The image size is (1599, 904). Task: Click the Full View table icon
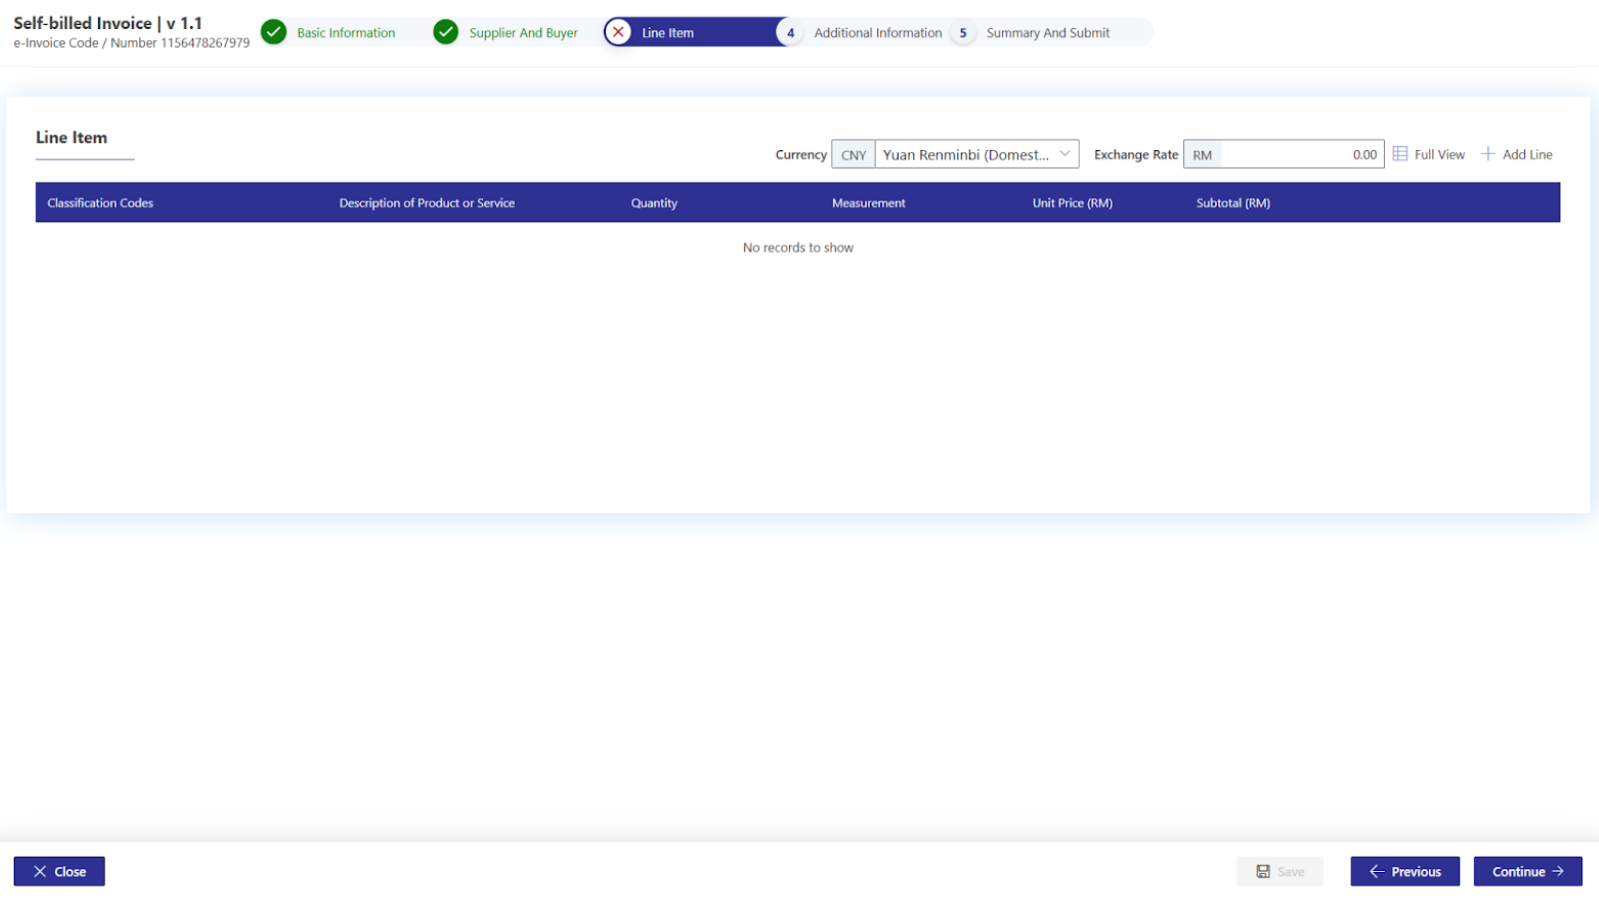pos(1400,154)
